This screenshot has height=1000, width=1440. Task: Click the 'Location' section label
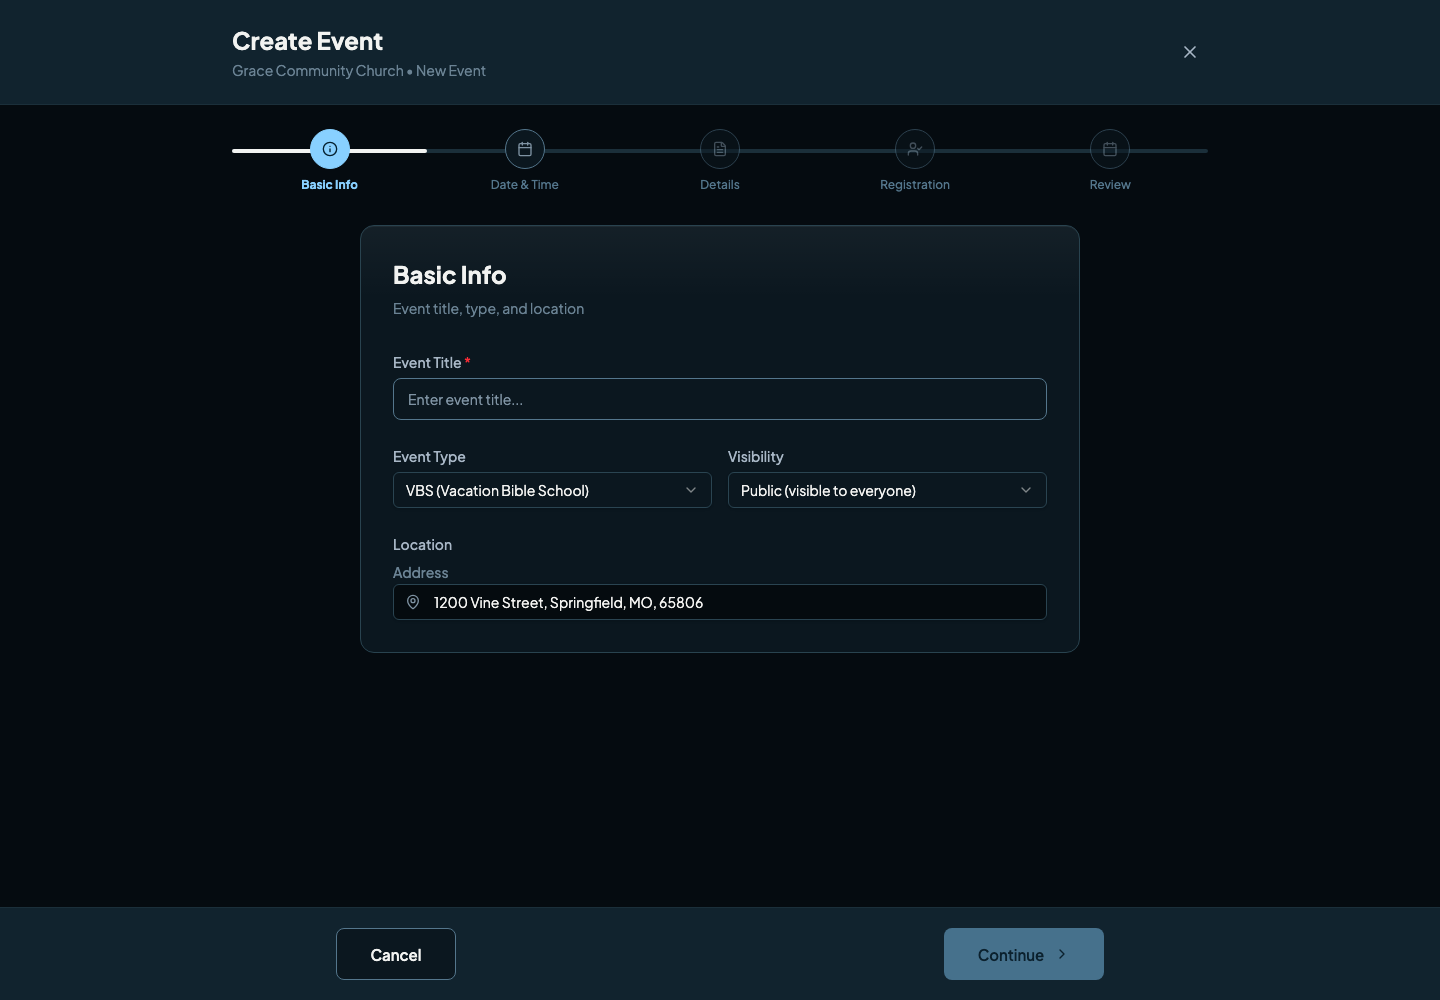click(423, 545)
